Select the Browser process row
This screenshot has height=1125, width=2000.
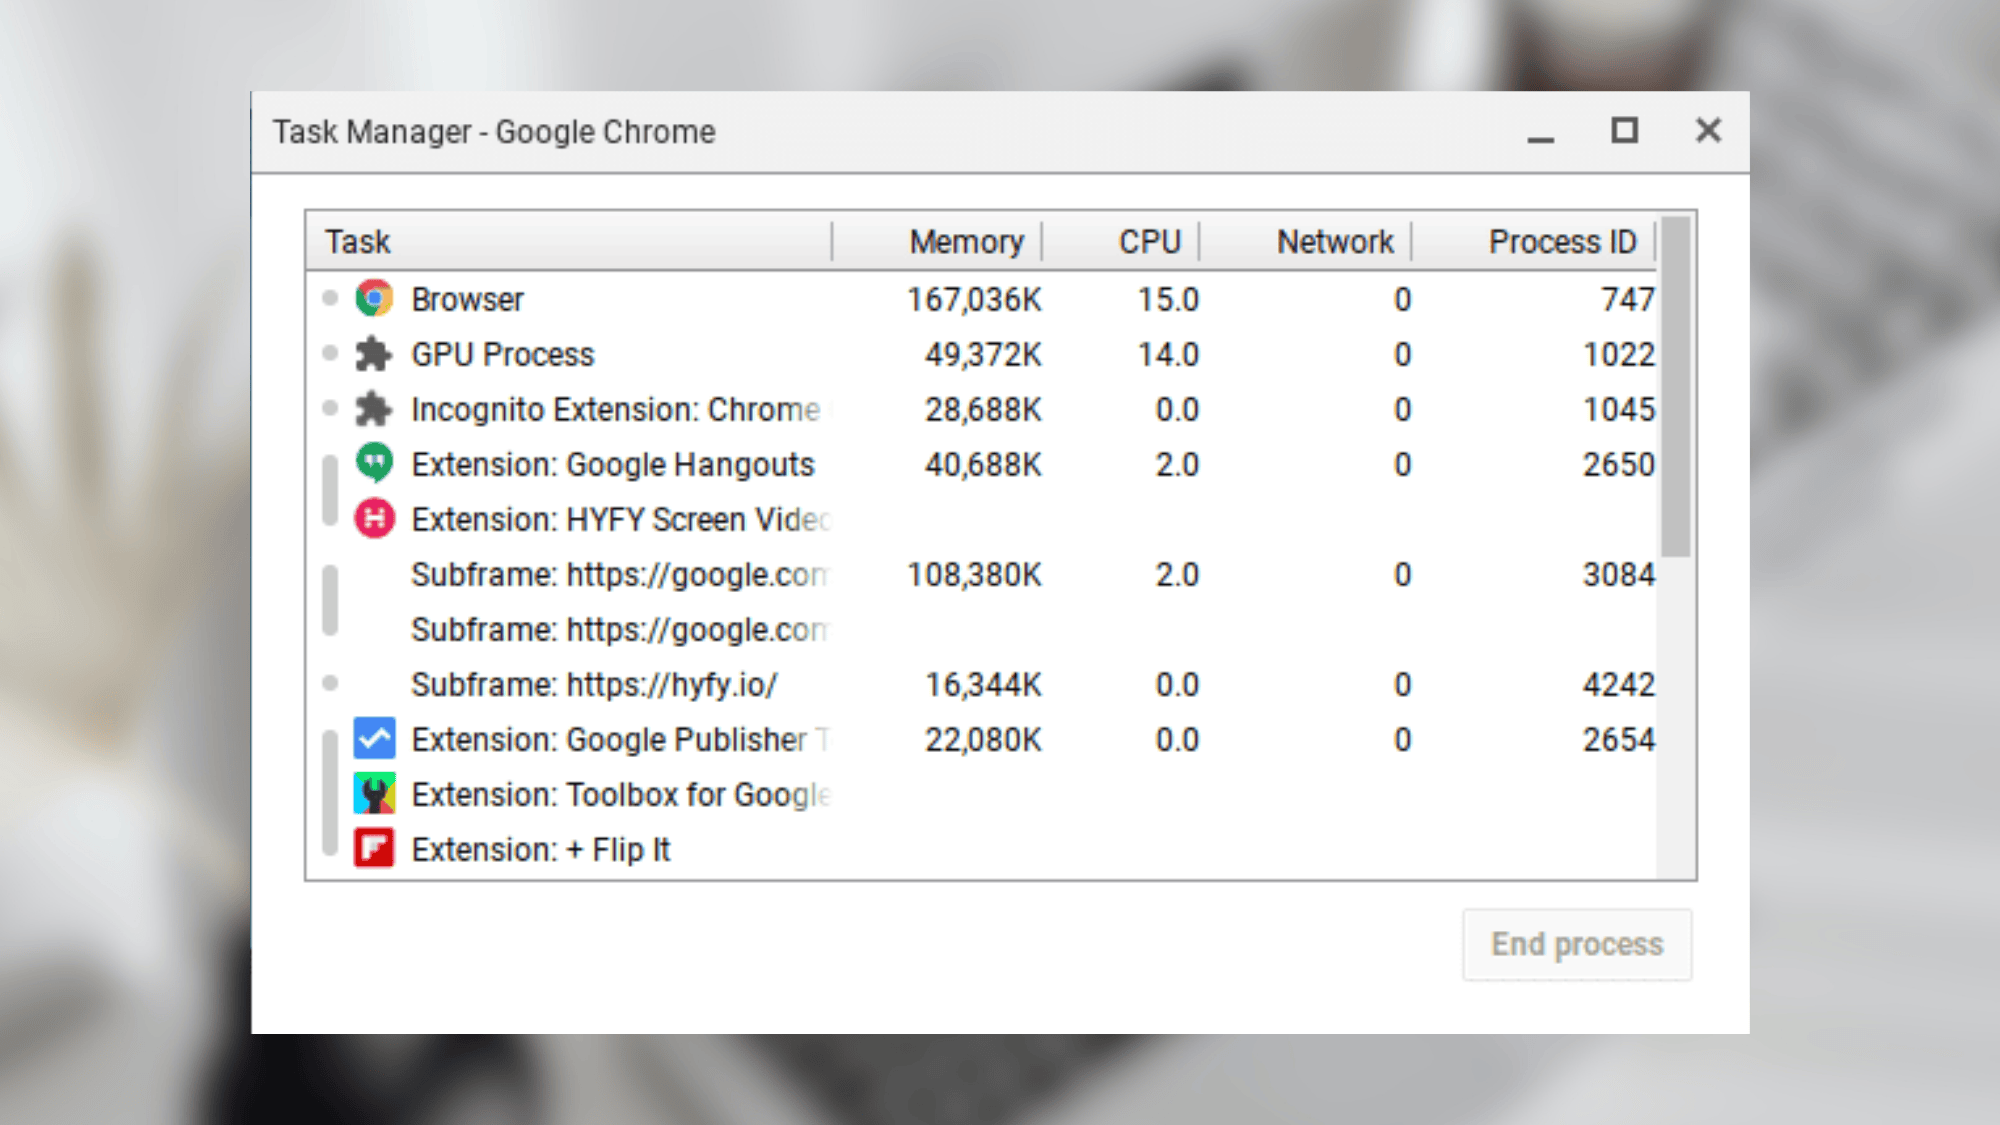700,298
